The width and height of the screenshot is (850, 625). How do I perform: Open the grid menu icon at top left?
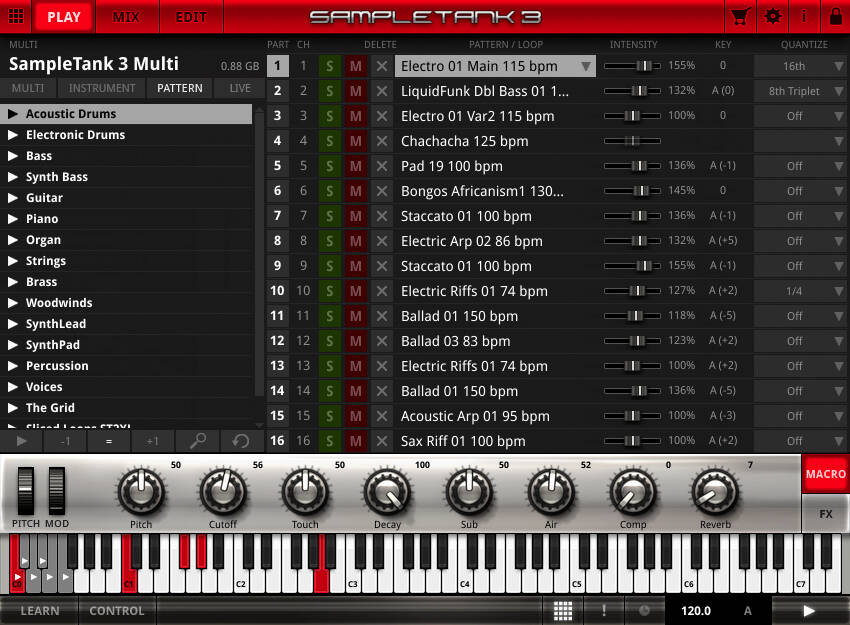coord(16,16)
